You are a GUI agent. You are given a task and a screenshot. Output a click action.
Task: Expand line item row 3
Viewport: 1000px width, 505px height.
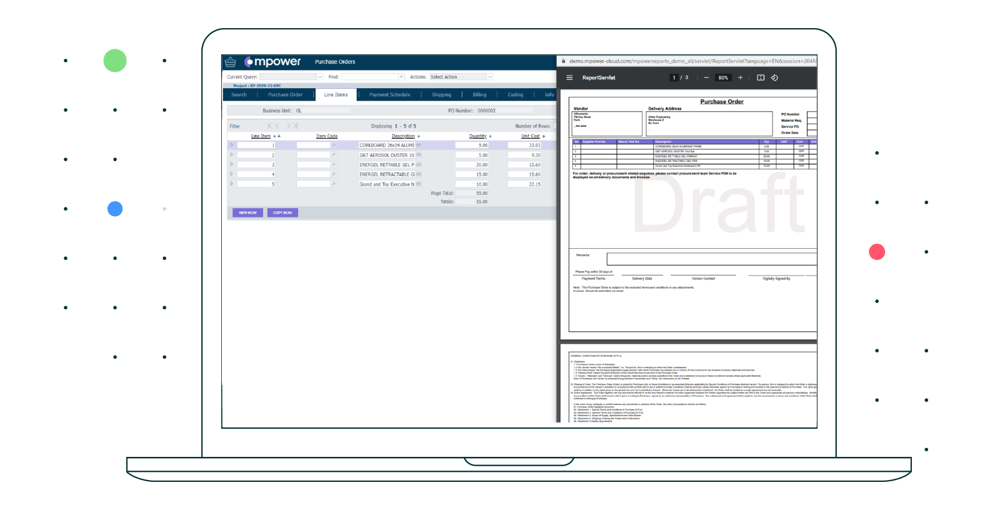(232, 165)
